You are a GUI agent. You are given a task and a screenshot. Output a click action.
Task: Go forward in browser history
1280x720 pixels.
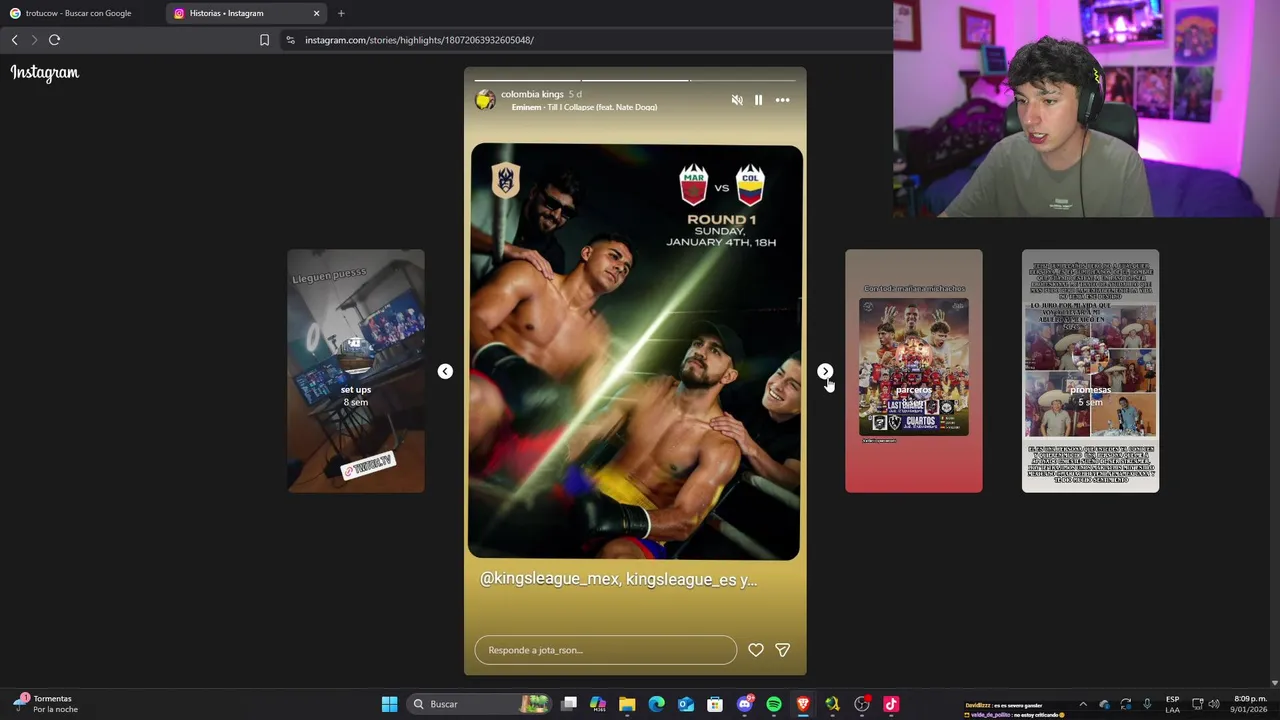[33, 40]
